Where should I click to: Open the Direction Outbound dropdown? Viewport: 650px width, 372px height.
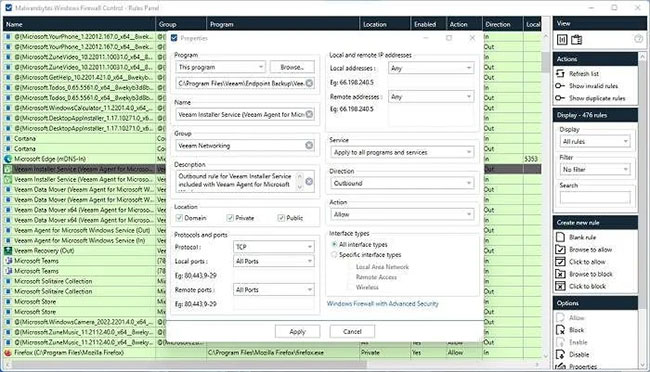tap(402, 183)
